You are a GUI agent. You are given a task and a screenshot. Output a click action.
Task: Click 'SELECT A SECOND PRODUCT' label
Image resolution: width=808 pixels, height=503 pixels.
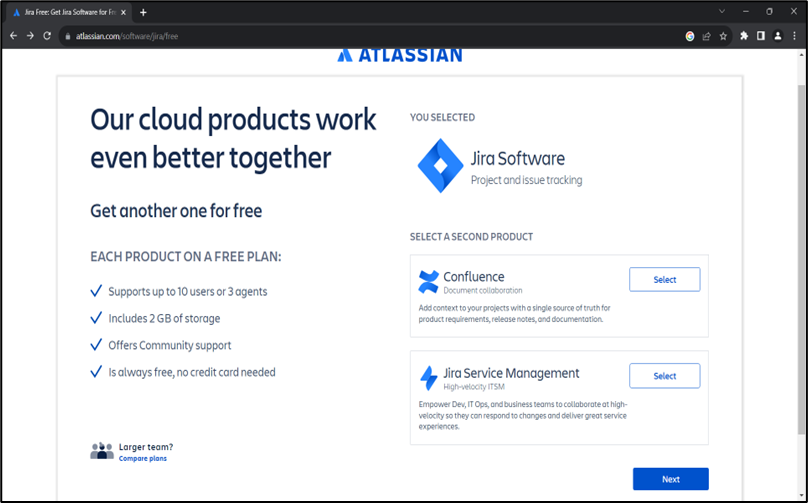point(471,237)
